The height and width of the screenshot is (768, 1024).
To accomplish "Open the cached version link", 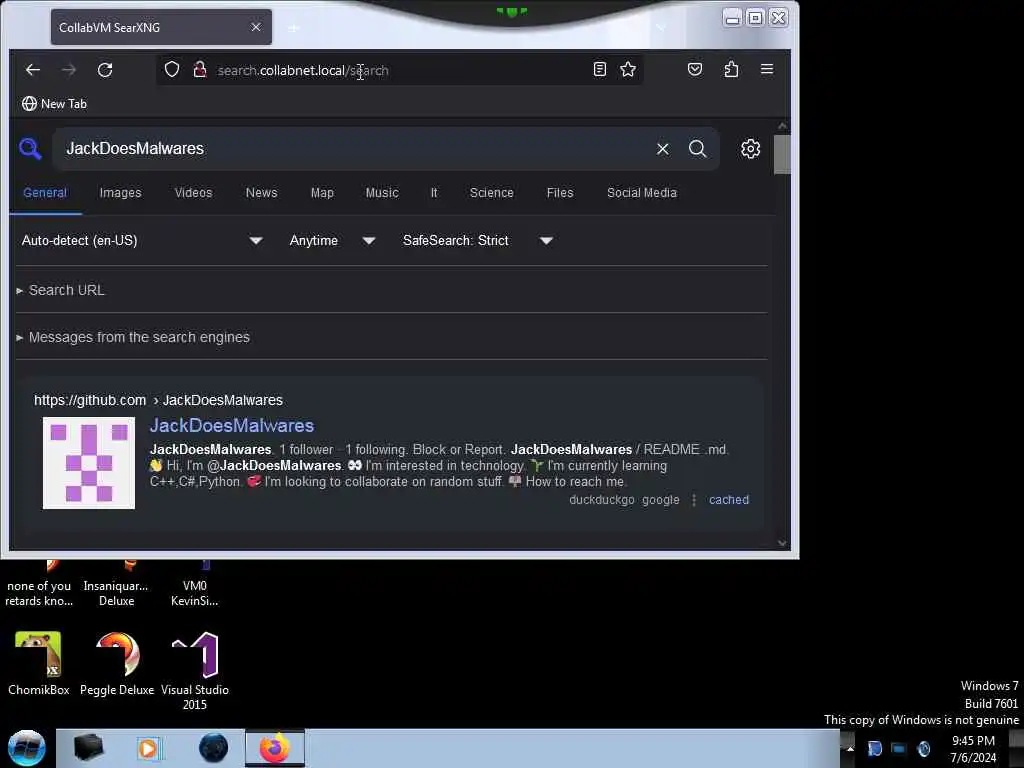I will [x=729, y=500].
